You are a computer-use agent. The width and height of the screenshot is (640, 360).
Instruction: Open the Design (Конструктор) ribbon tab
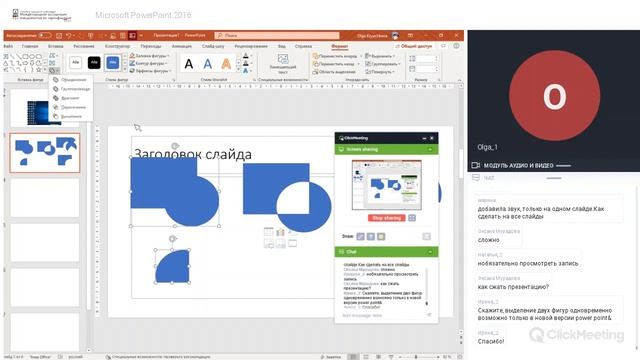tap(117, 46)
